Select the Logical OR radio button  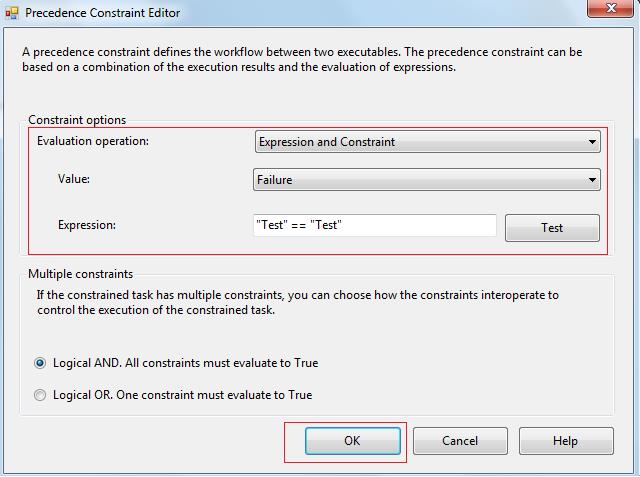pos(41,395)
